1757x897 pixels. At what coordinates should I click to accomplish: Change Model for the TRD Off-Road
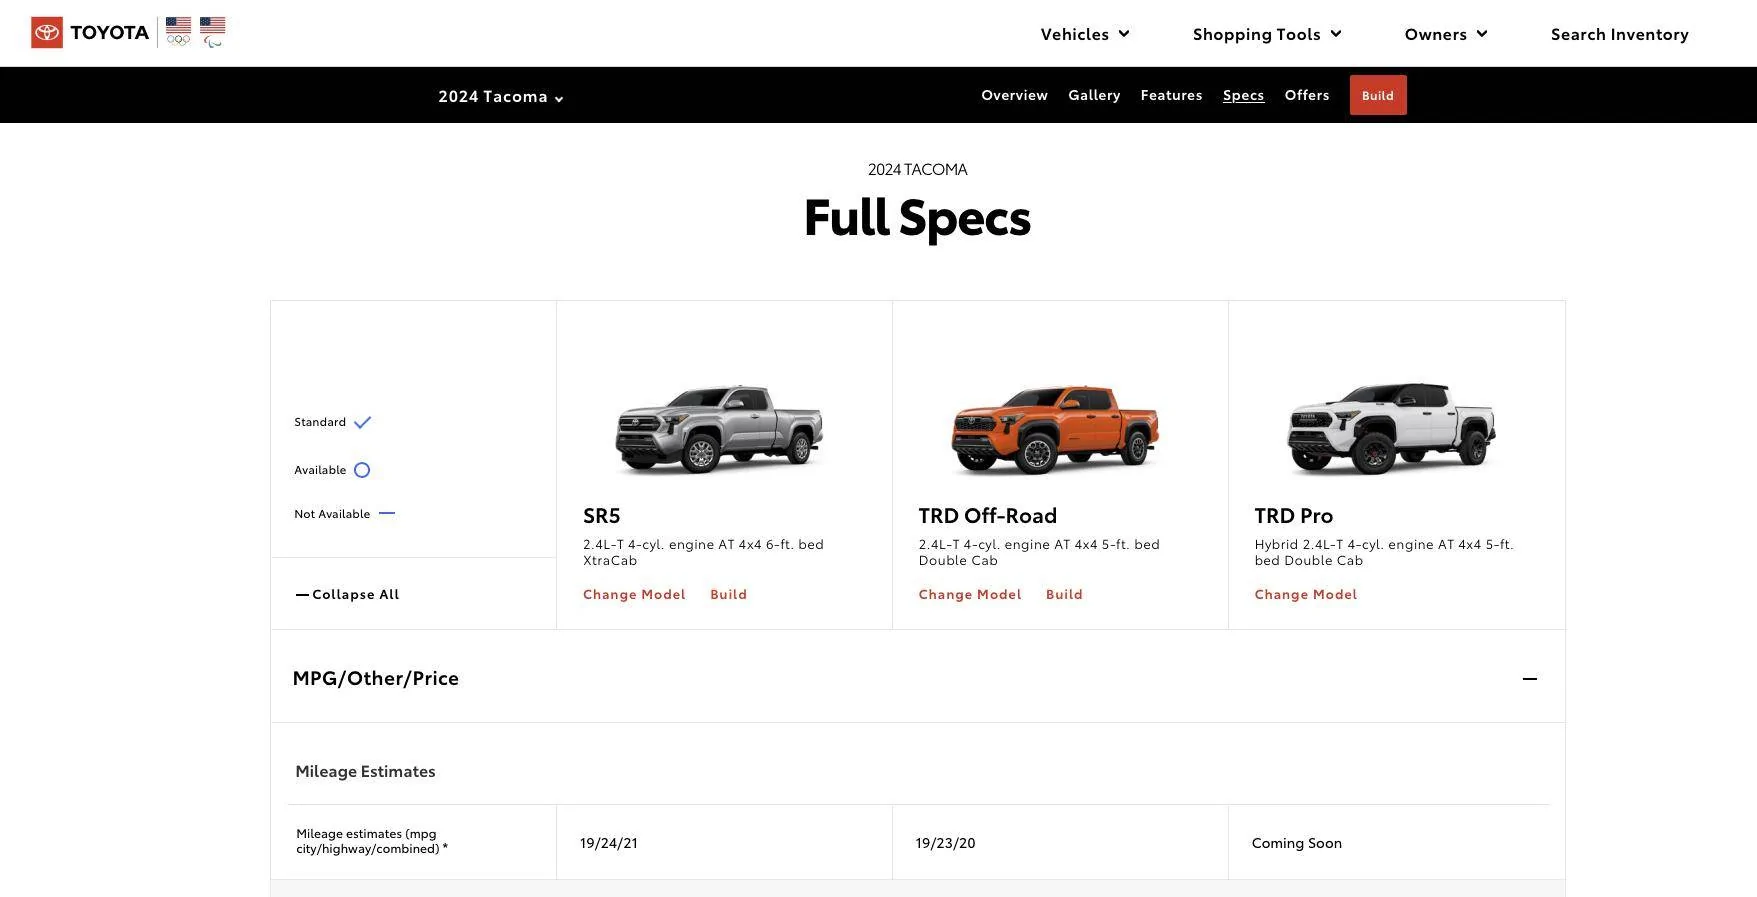[x=970, y=594]
